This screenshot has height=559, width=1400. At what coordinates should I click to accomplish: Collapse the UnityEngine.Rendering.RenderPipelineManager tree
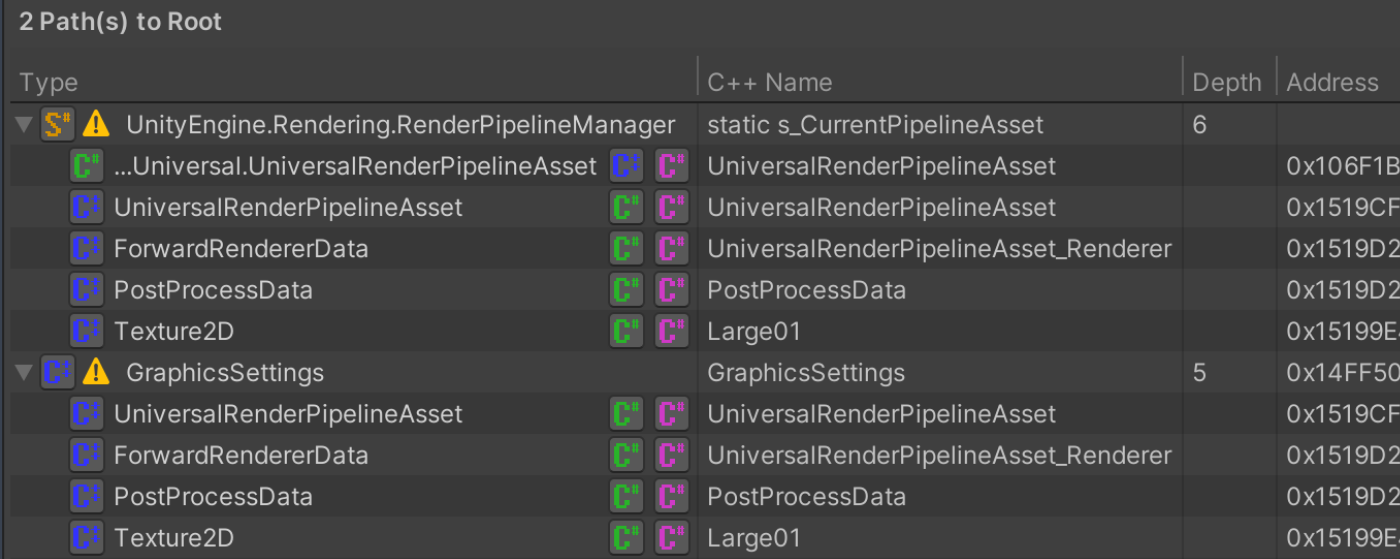pyautogui.click(x=24, y=125)
